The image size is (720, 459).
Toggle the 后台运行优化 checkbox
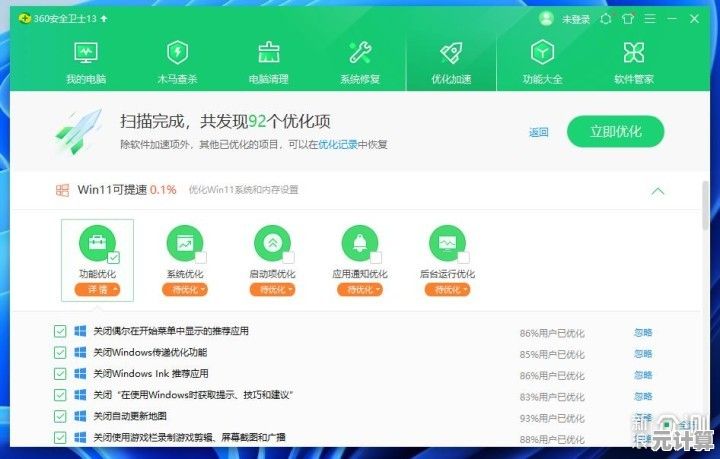(x=463, y=257)
